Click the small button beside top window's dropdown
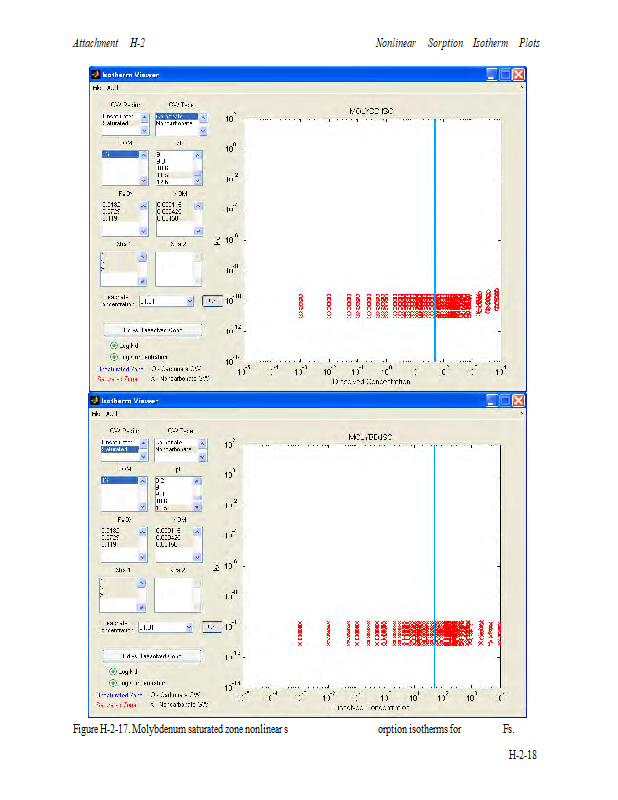 tap(212, 300)
